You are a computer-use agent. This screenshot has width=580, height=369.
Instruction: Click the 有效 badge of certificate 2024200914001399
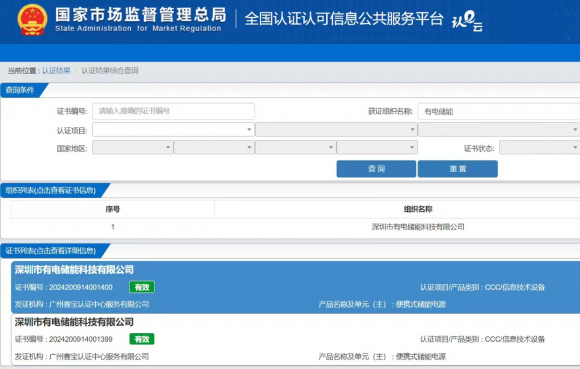tap(142, 339)
